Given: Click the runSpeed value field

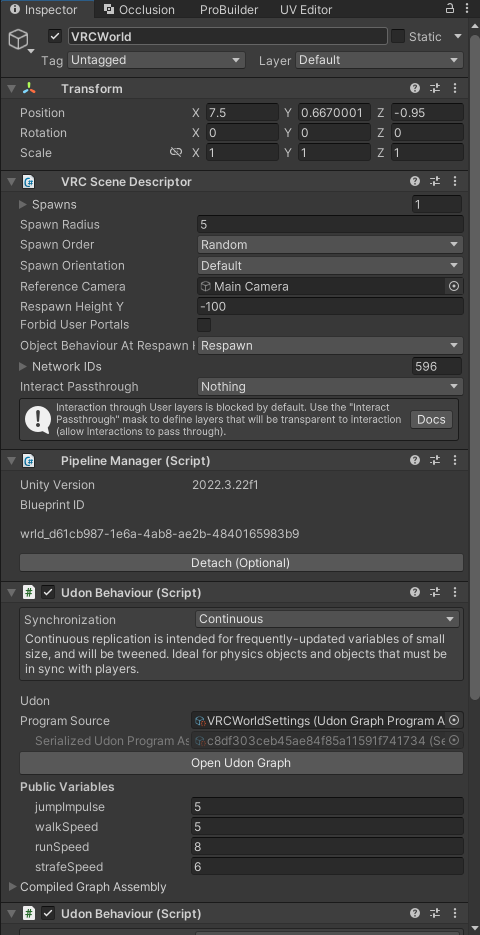Looking at the screenshot, I should 327,847.
